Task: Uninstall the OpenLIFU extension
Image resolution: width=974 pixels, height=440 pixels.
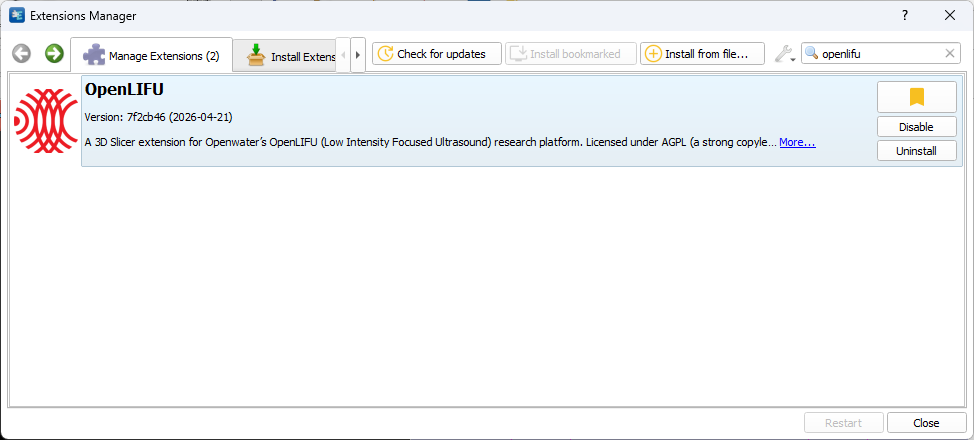Action: 916,150
